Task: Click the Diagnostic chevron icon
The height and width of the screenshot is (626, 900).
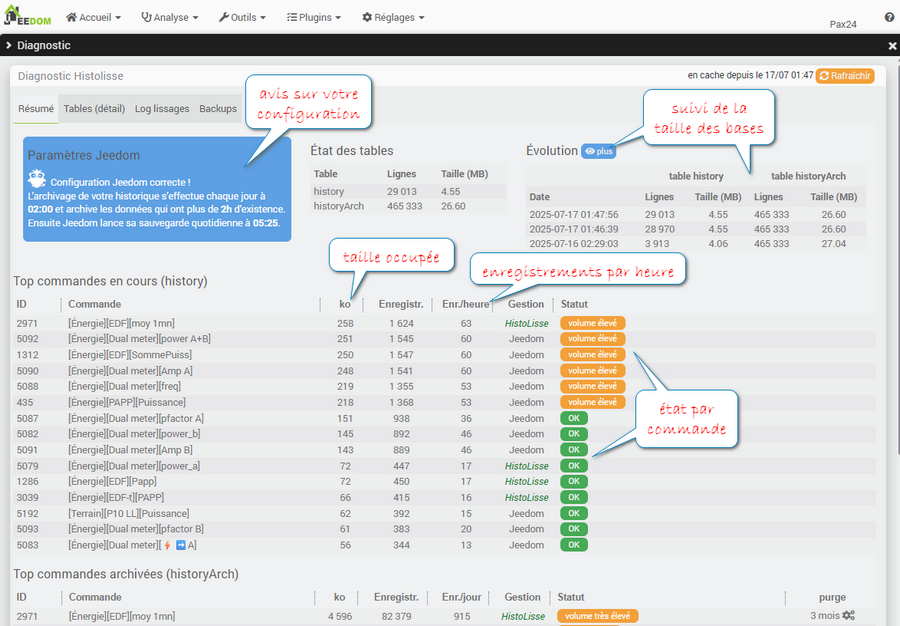Action: coord(9,45)
